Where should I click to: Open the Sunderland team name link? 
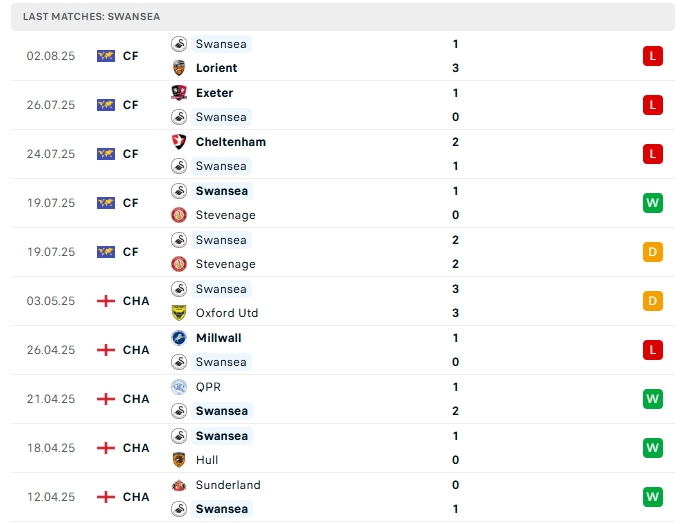click(228, 485)
